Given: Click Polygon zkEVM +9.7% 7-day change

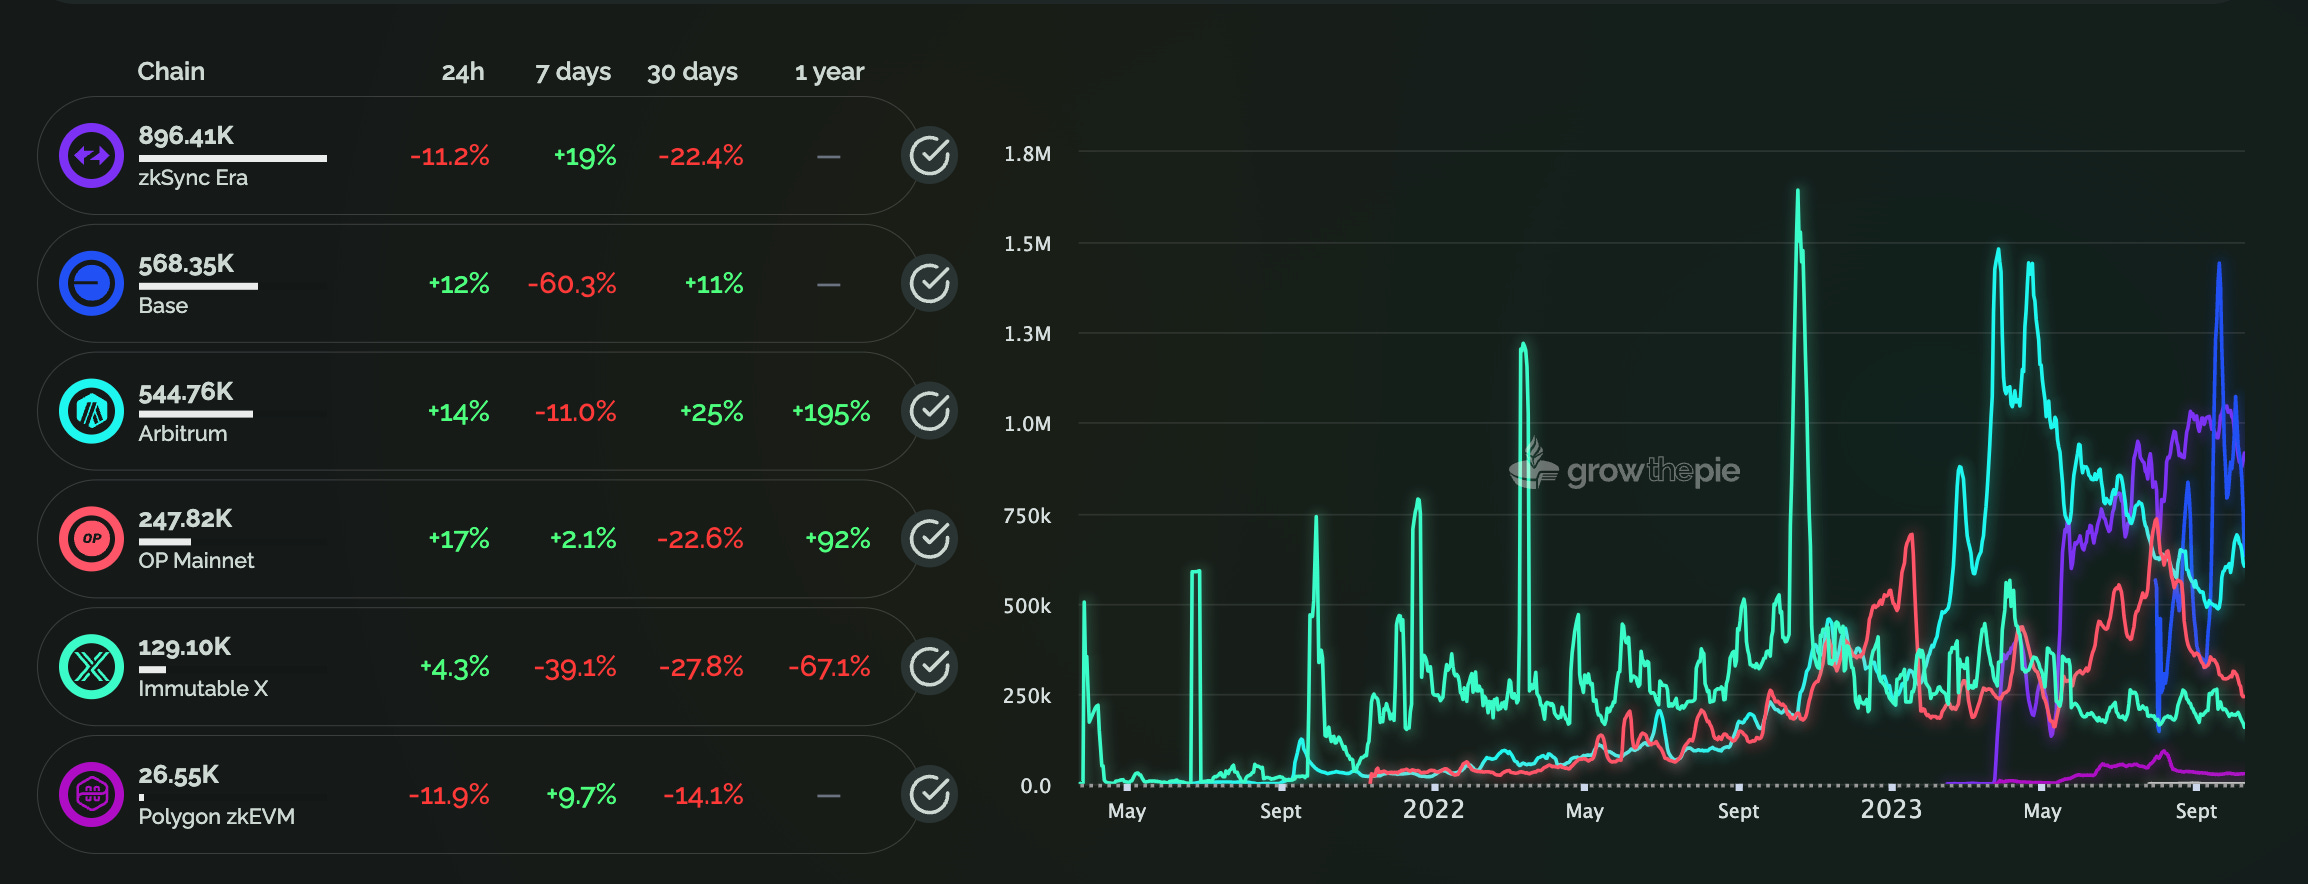Looking at the screenshot, I should [581, 796].
